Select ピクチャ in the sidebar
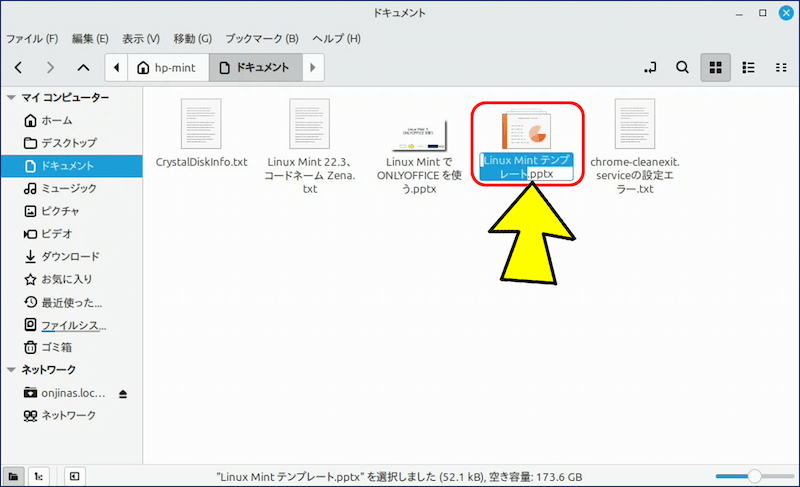Image resolution: width=800 pixels, height=487 pixels. pyautogui.click(x=71, y=211)
